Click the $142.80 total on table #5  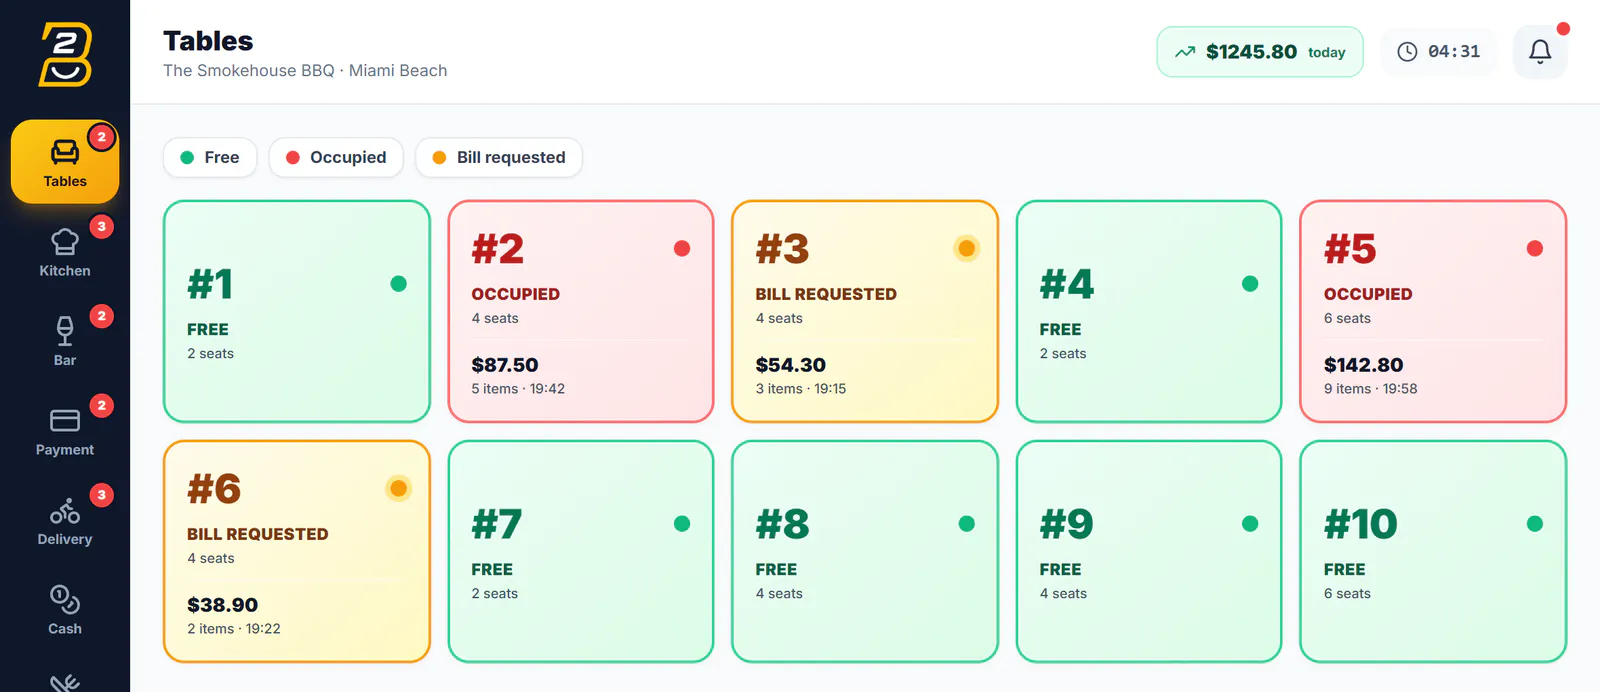click(x=1364, y=365)
